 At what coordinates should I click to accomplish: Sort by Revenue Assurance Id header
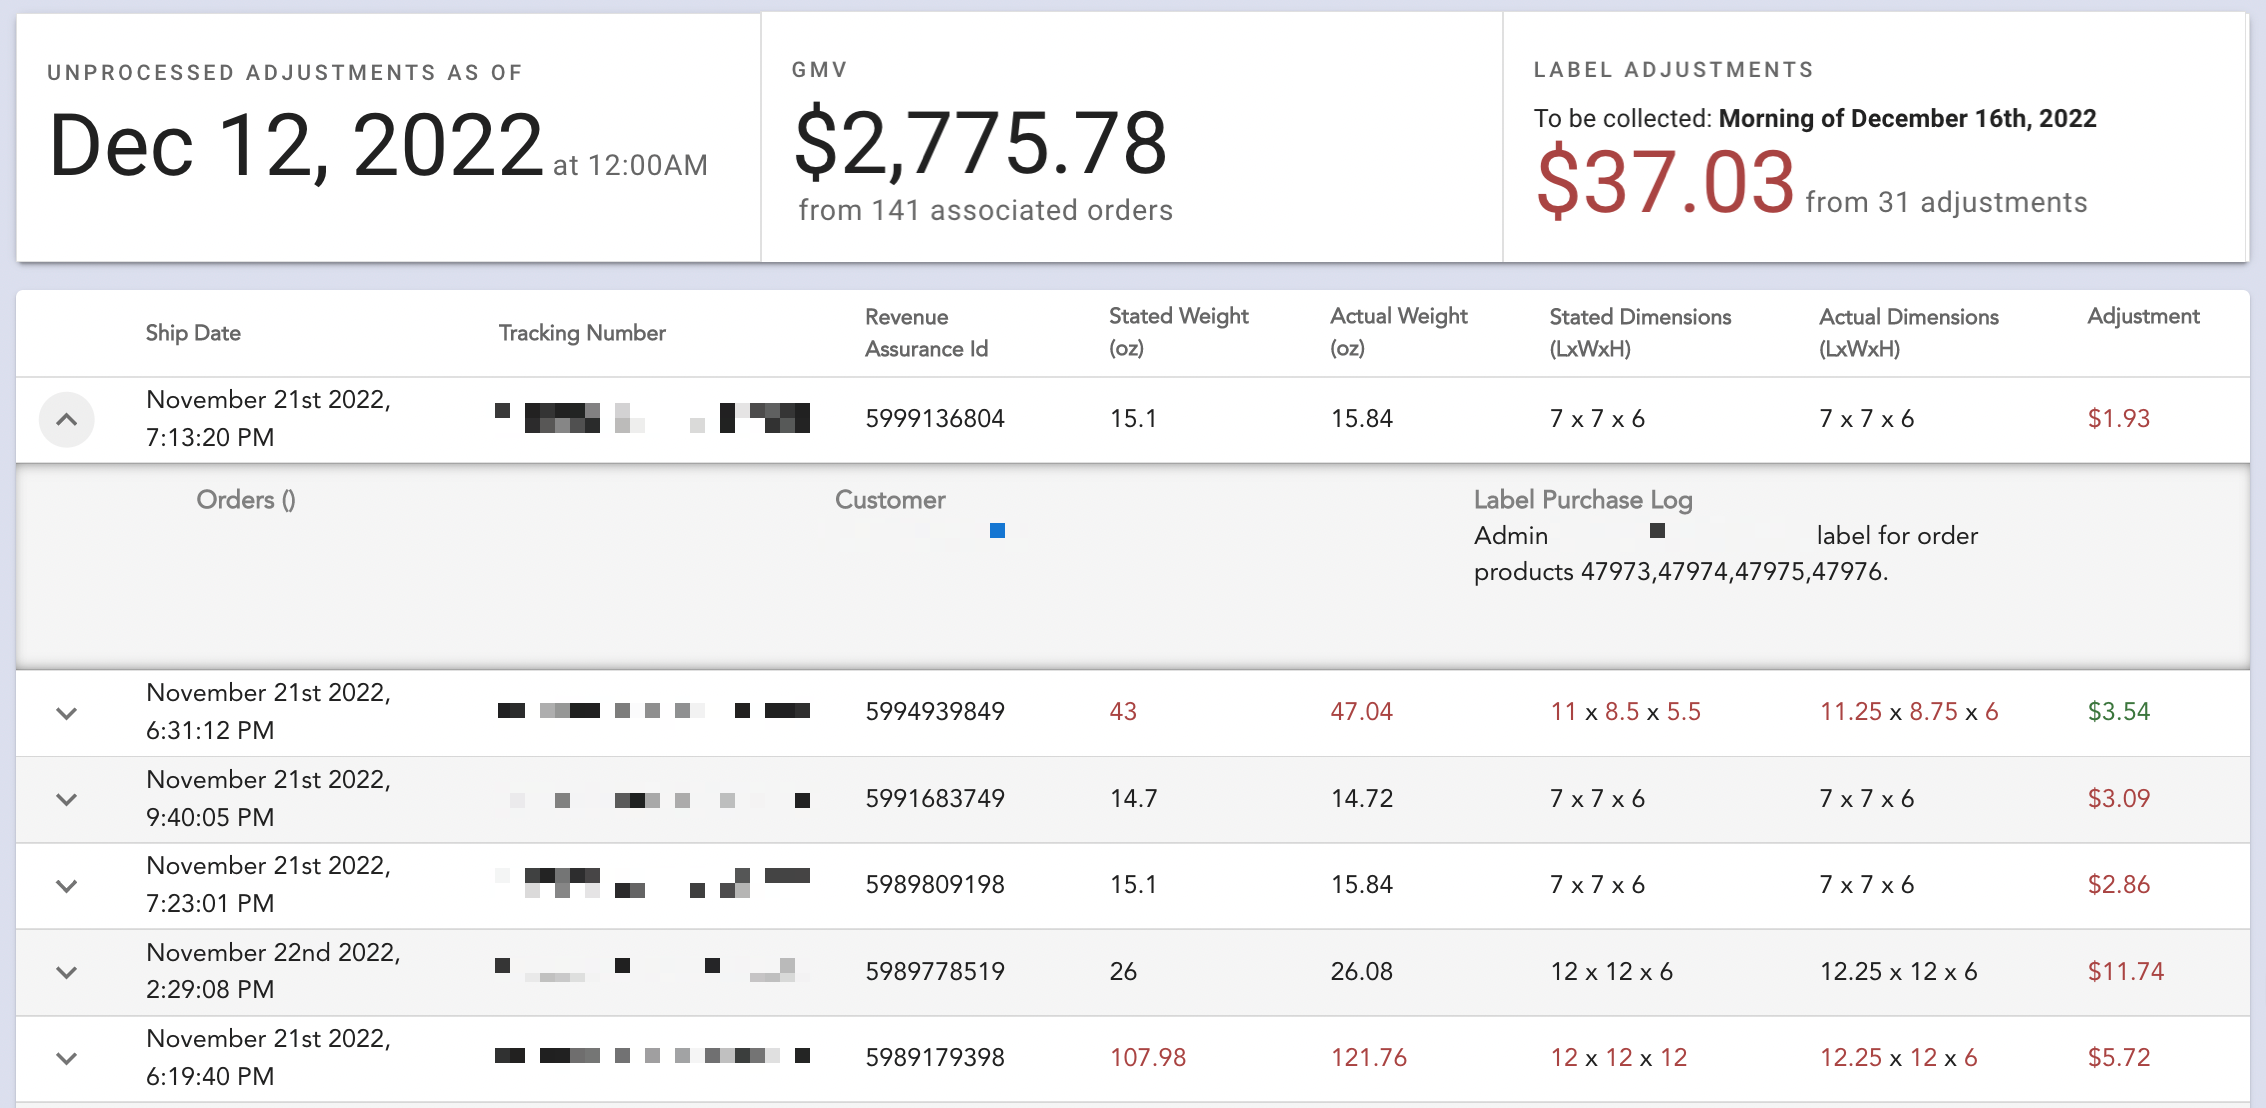pyautogui.click(x=926, y=333)
